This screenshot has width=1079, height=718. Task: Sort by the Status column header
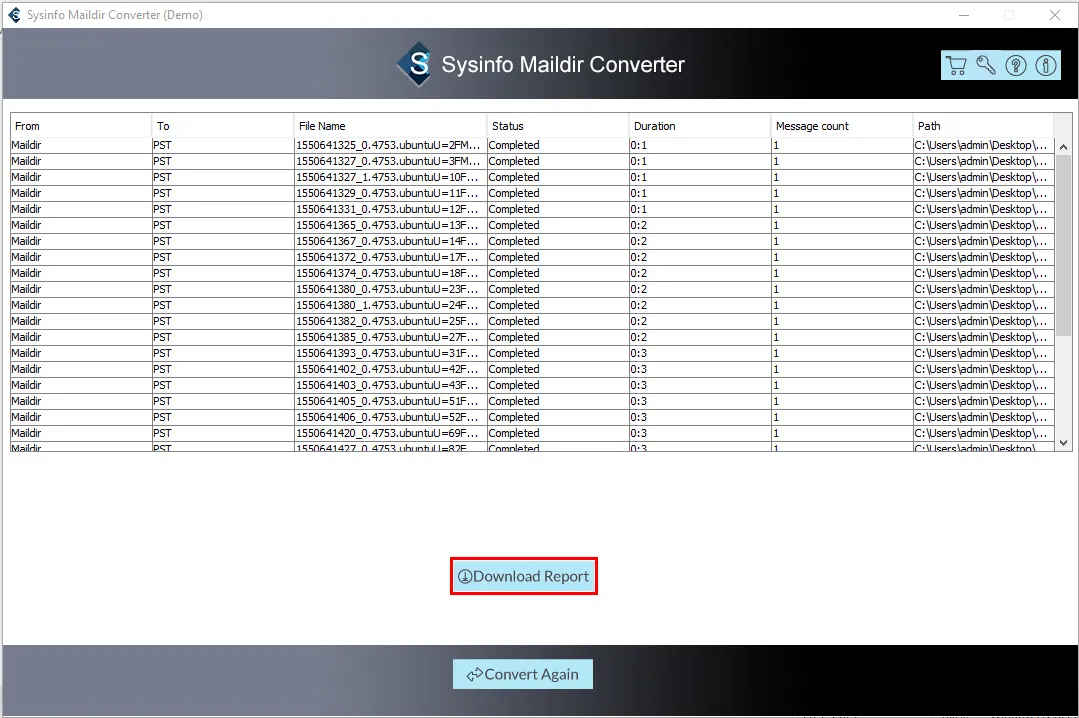click(x=557, y=126)
